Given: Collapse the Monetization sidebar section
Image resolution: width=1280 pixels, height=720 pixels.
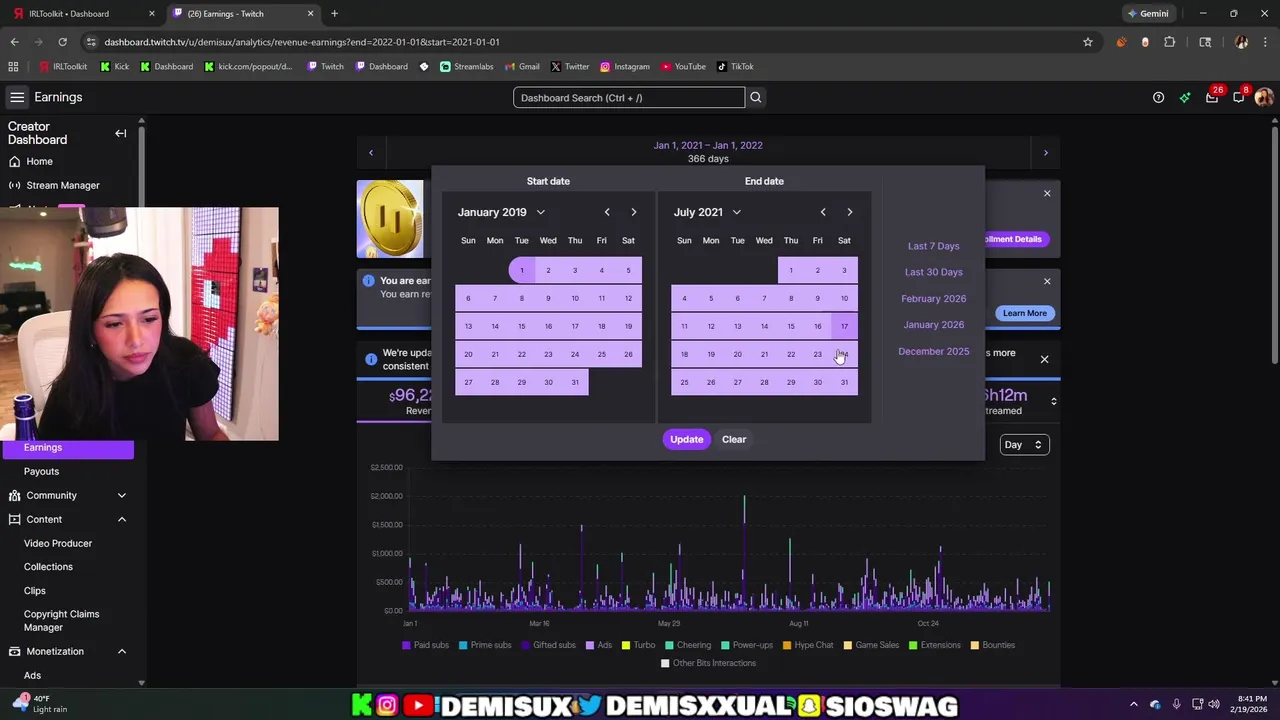Looking at the screenshot, I should coord(122,651).
